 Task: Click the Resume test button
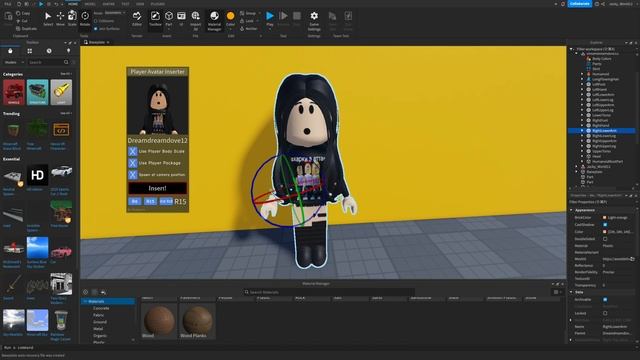point(283,19)
